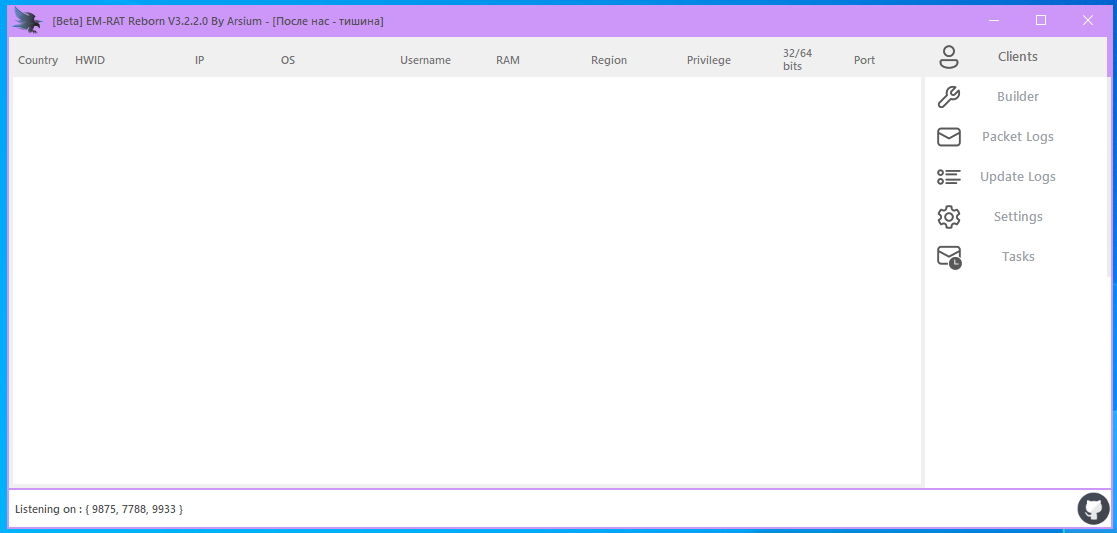Click the Clients person icon
This screenshot has height=533, width=1117.
[948, 57]
